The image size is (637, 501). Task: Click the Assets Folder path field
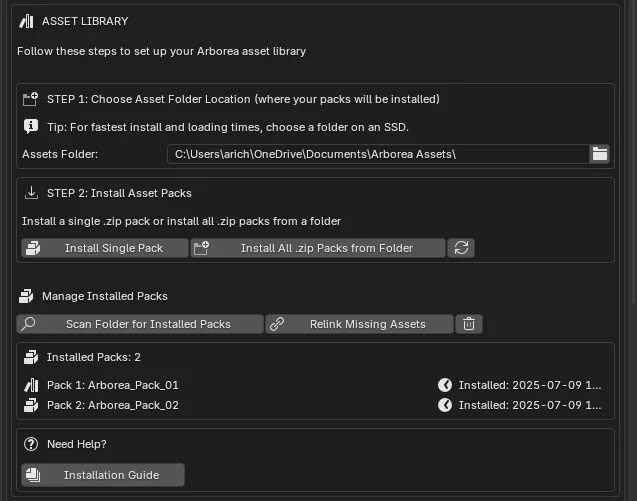(378, 154)
